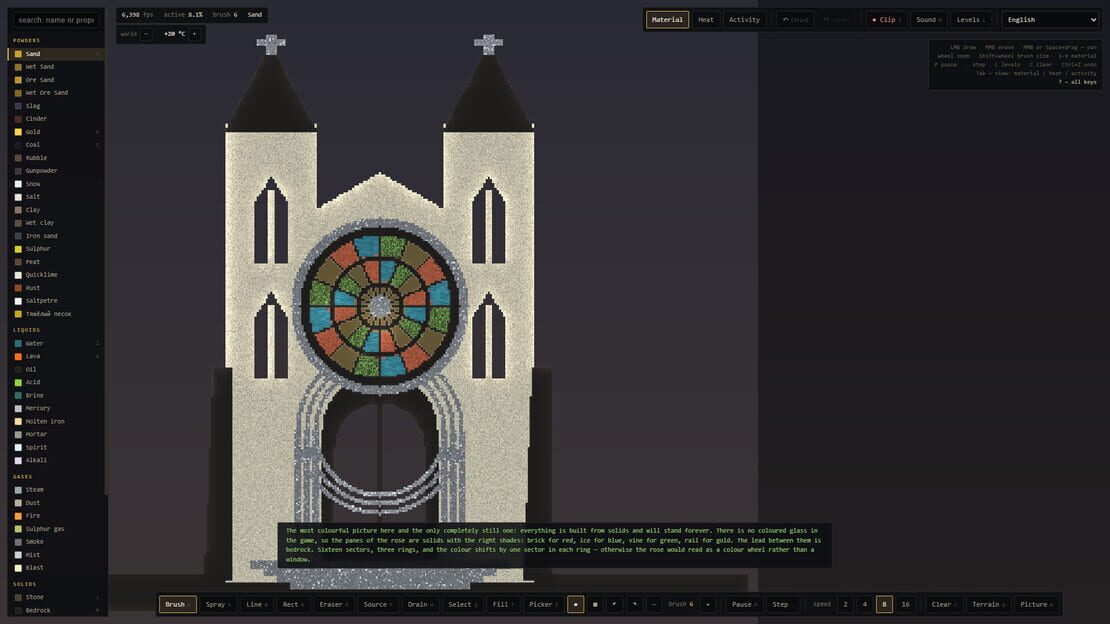Image resolution: width=1110 pixels, height=624 pixels.
Task: Choose Stone solid
Action: pyautogui.click(x=55, y=597)
